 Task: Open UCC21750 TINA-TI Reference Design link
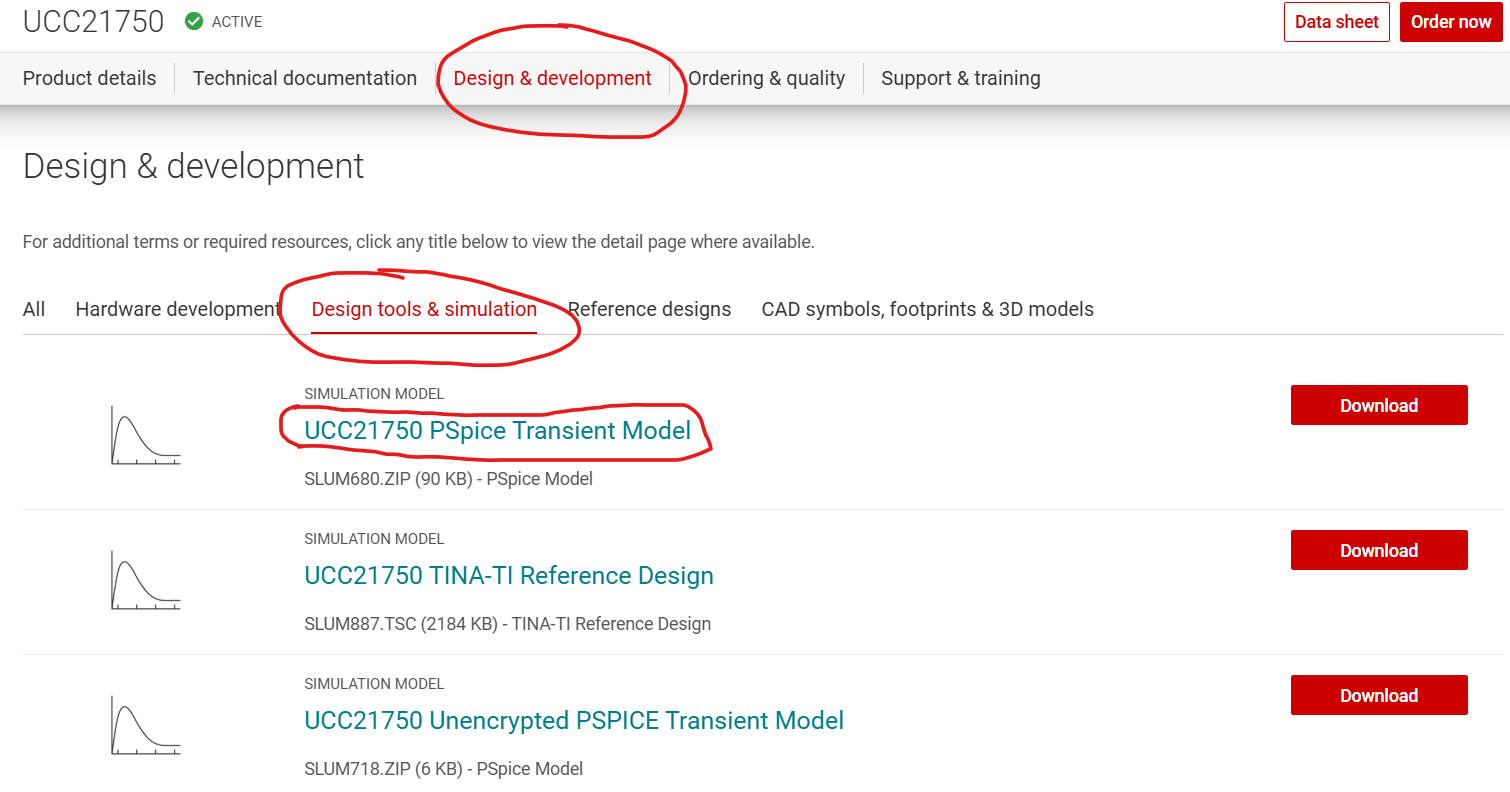tap(509, 575)
